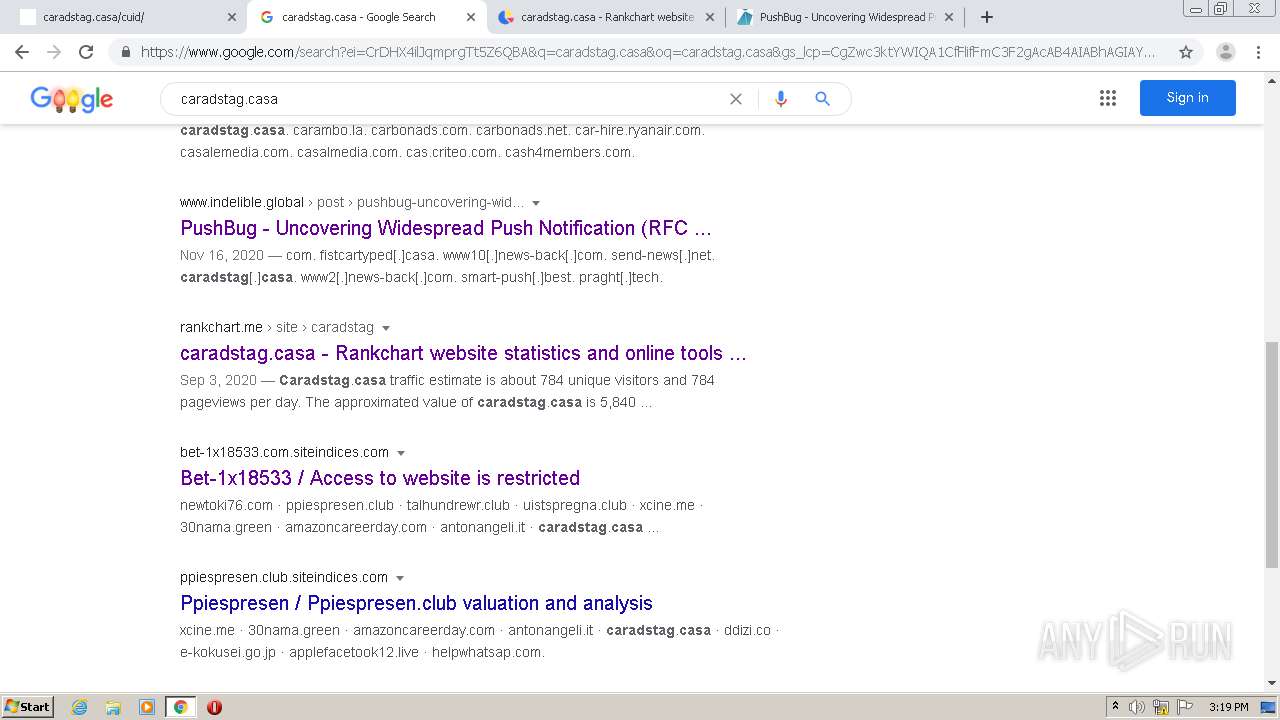Click the padlock site info icon

pyautogui.click(x=125, y=52)
